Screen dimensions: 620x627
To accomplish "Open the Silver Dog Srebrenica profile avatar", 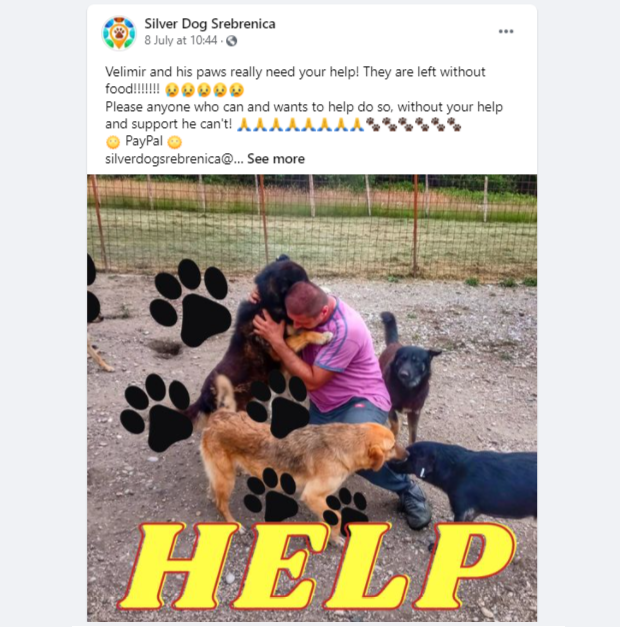I will [119, 33].
